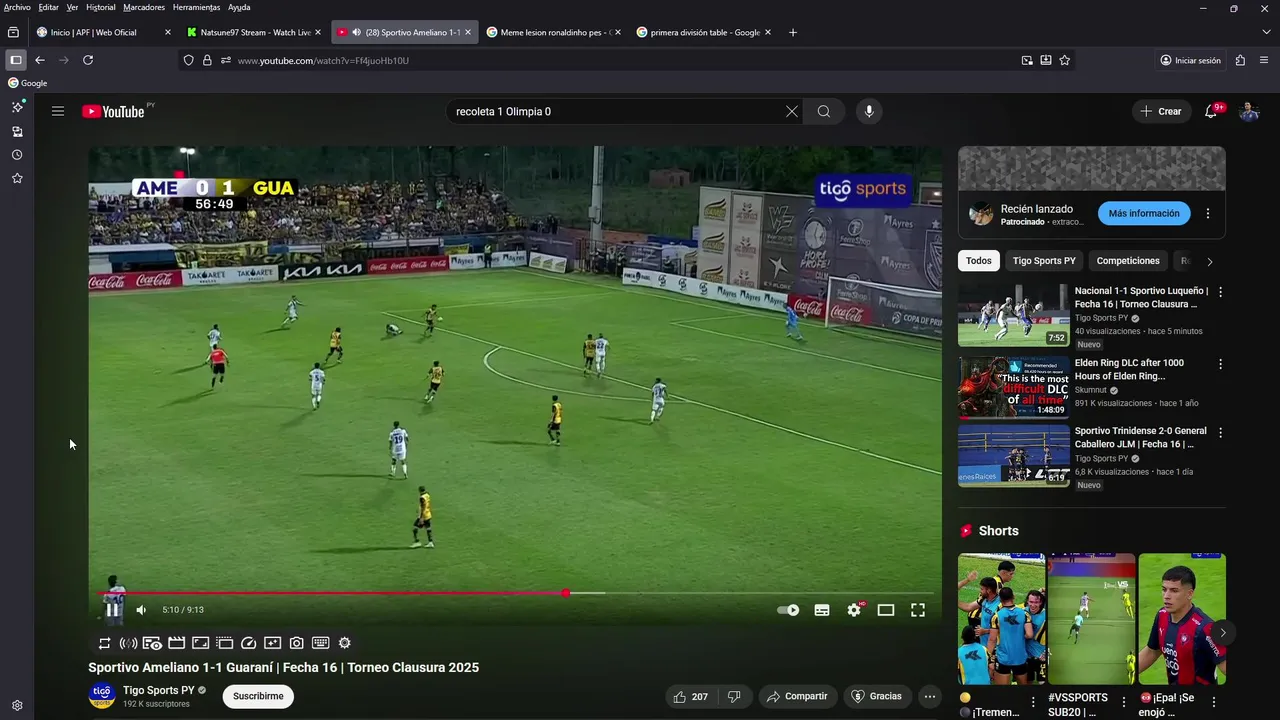Click the cards eye visibility icon
Viewport: 1280px width, 720px height.
click(152, 643)
